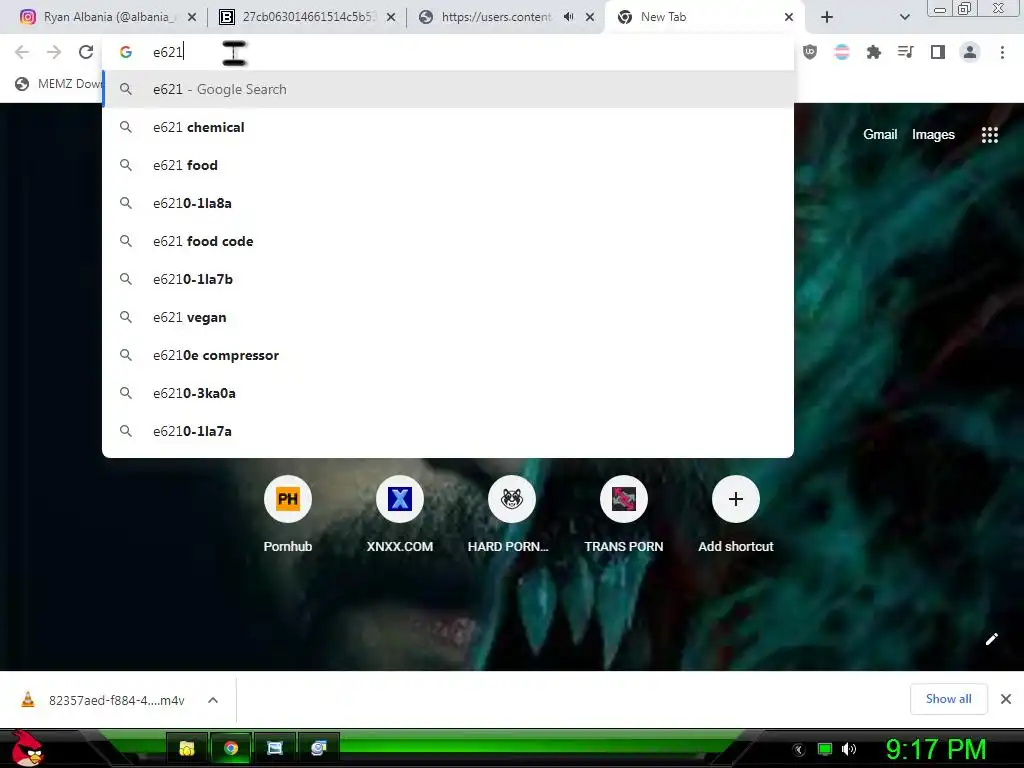Click the address bar containing e621
This screenshot has height=768, width=1024.
[x=448, y=52]
